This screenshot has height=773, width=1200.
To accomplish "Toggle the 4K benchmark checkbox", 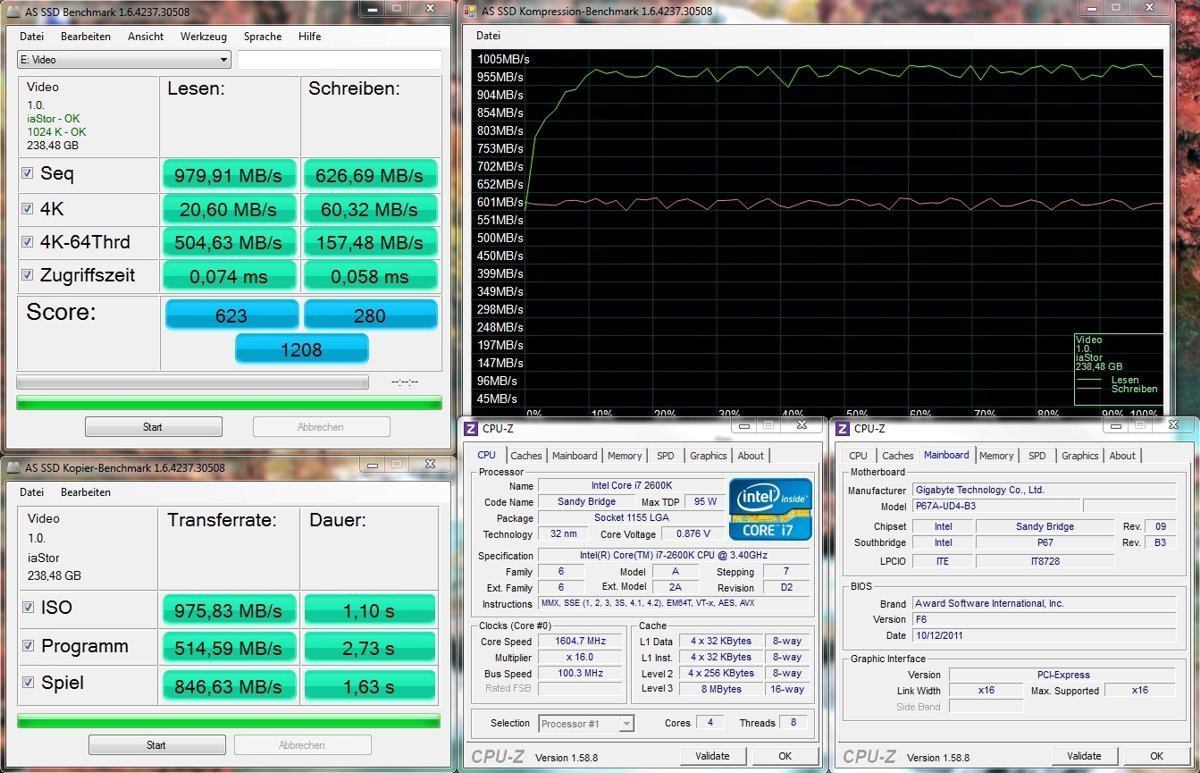I will point(27,208).
